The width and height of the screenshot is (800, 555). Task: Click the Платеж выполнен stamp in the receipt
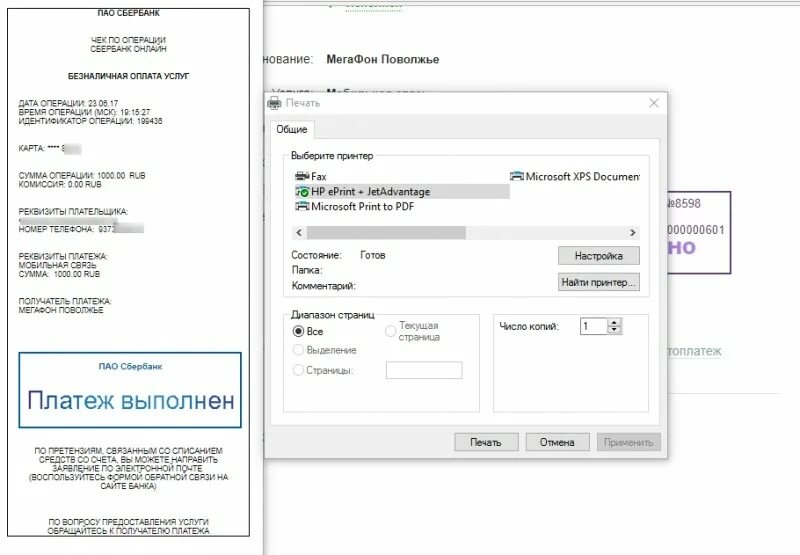130,390
